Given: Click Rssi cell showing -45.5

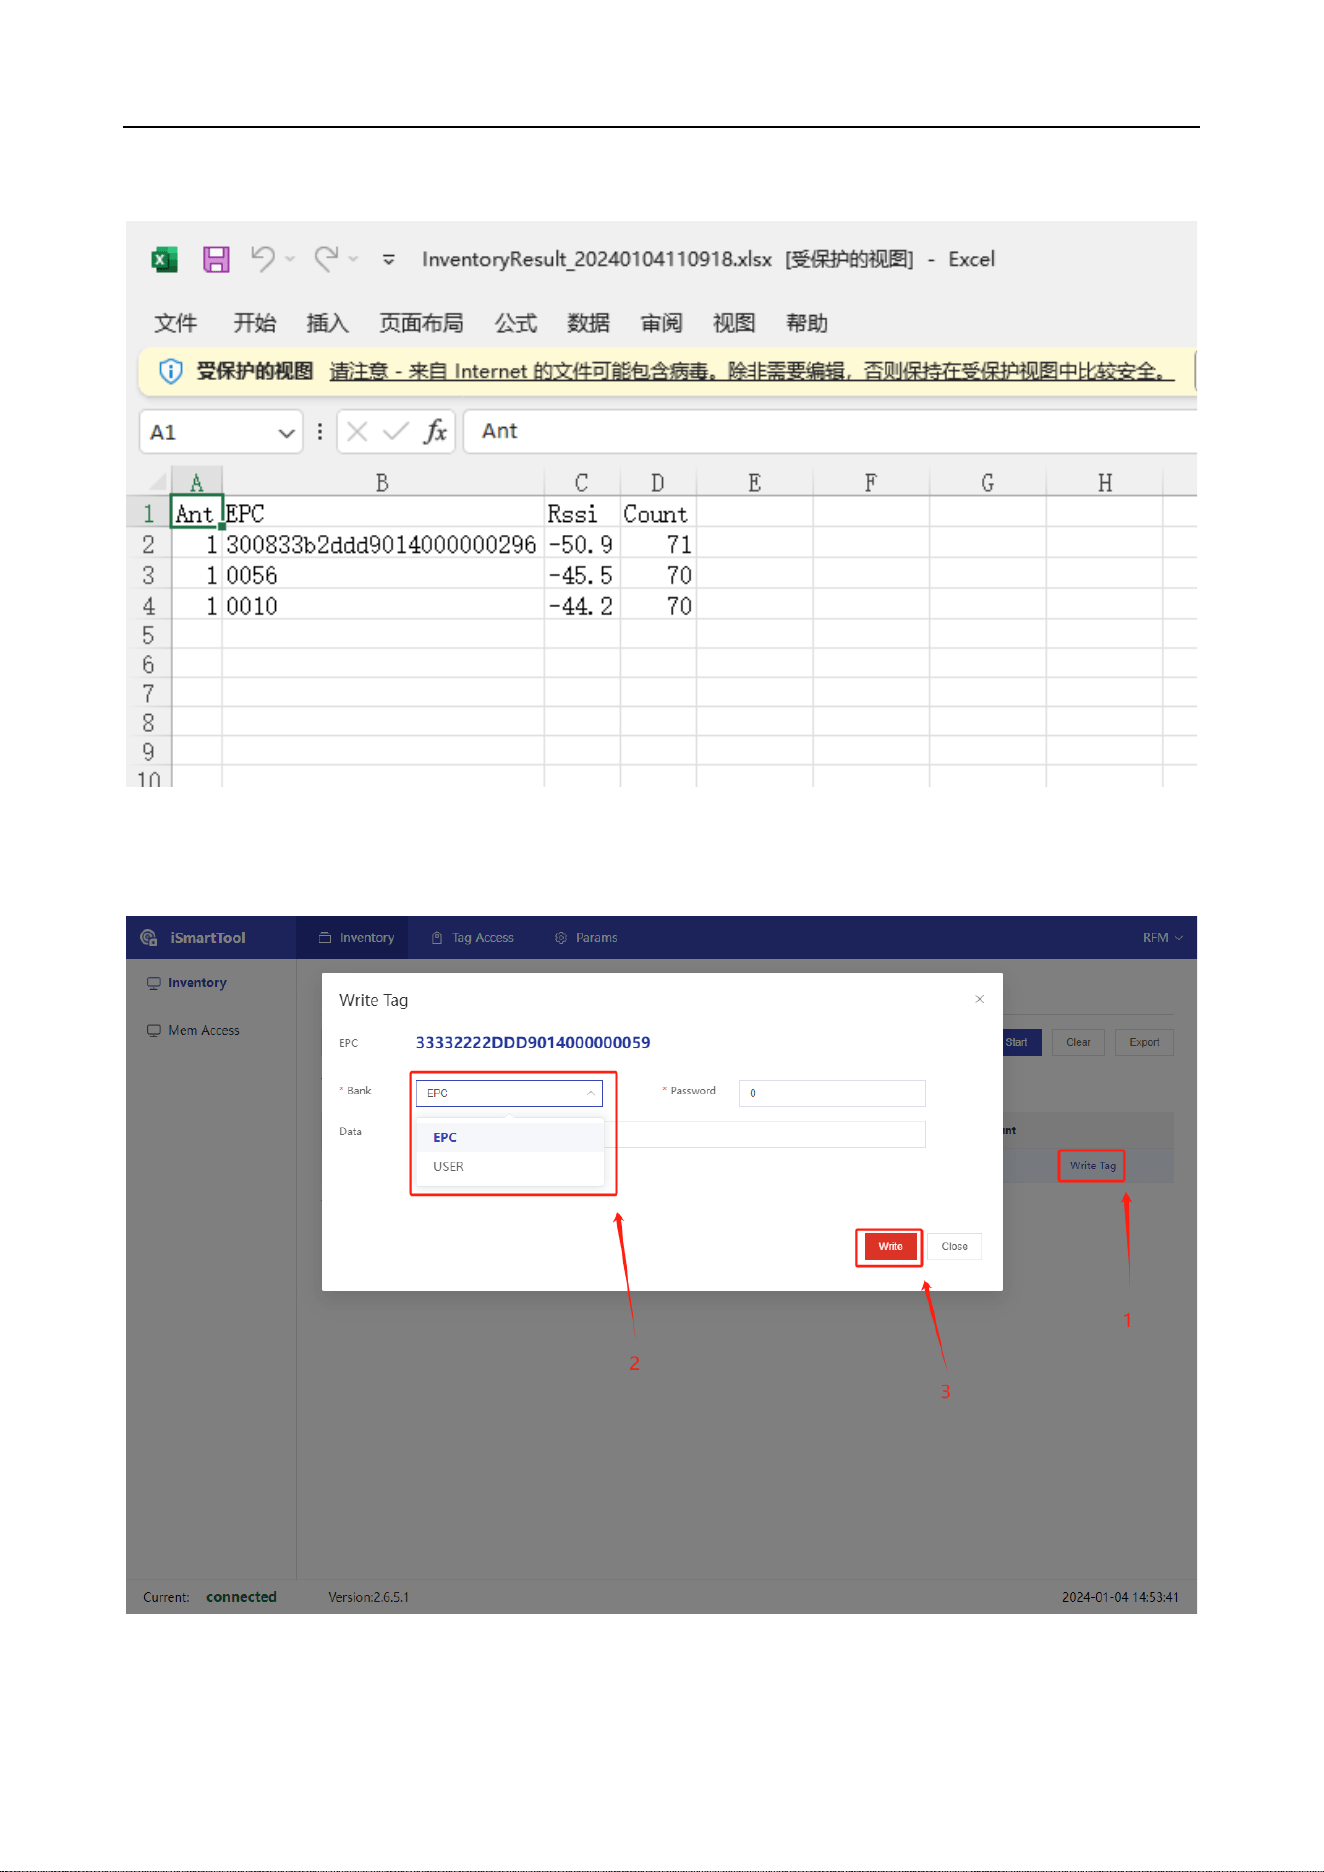Looking at the screenshot, I should tap(582, 576).
